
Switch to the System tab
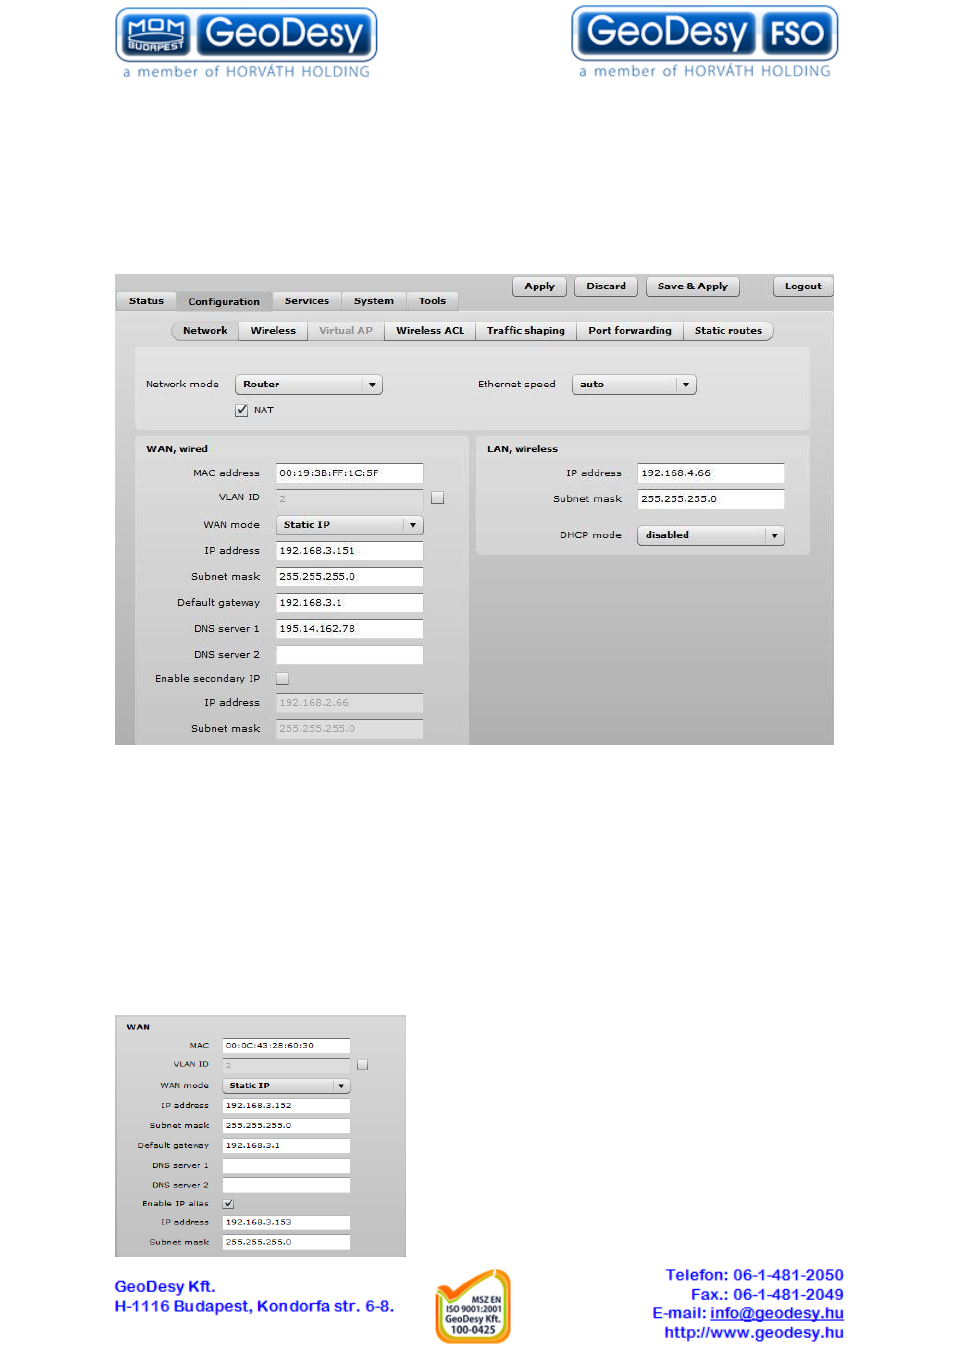click(374, 301)
